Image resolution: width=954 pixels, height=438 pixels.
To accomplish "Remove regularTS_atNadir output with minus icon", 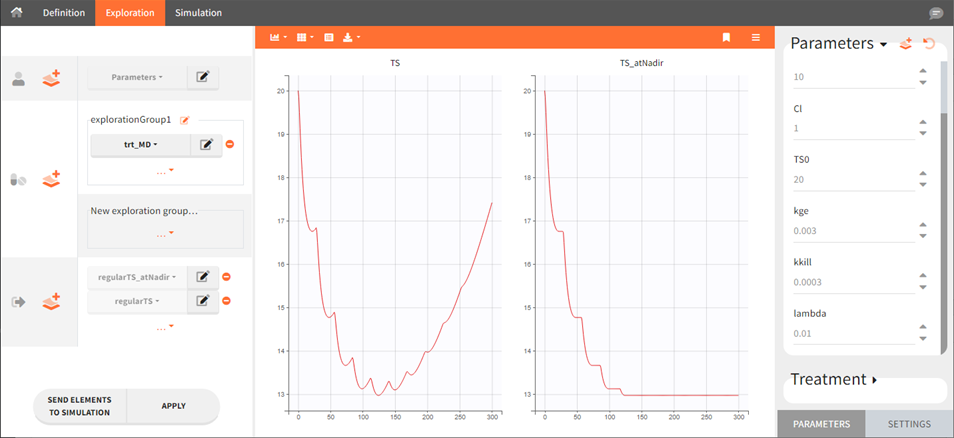I will [x=227, y=277].
